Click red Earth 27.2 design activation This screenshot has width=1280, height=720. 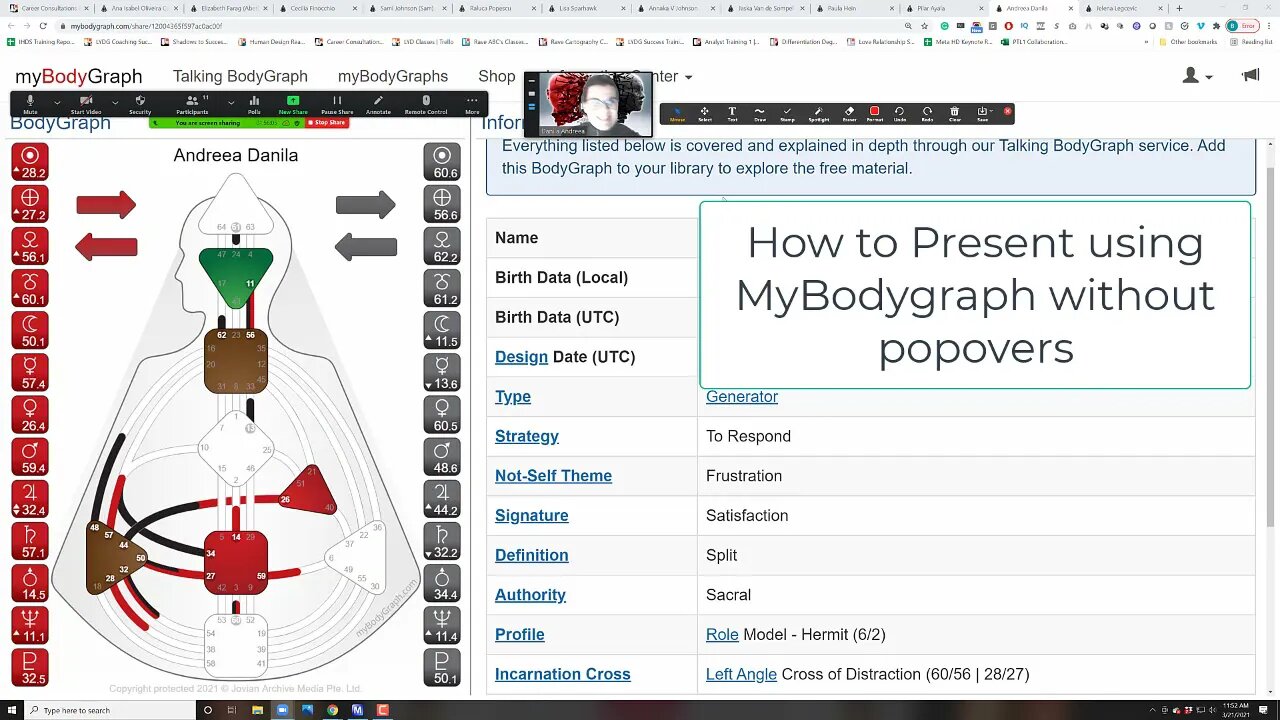tap(30, 204)
